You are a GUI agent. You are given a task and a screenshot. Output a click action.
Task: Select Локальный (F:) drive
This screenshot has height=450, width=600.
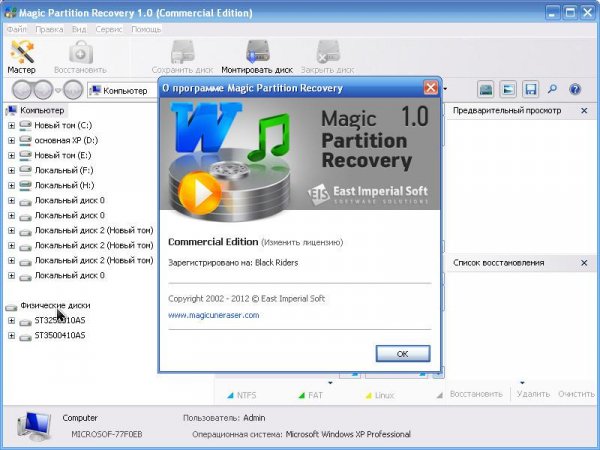[x=64, y=170]
